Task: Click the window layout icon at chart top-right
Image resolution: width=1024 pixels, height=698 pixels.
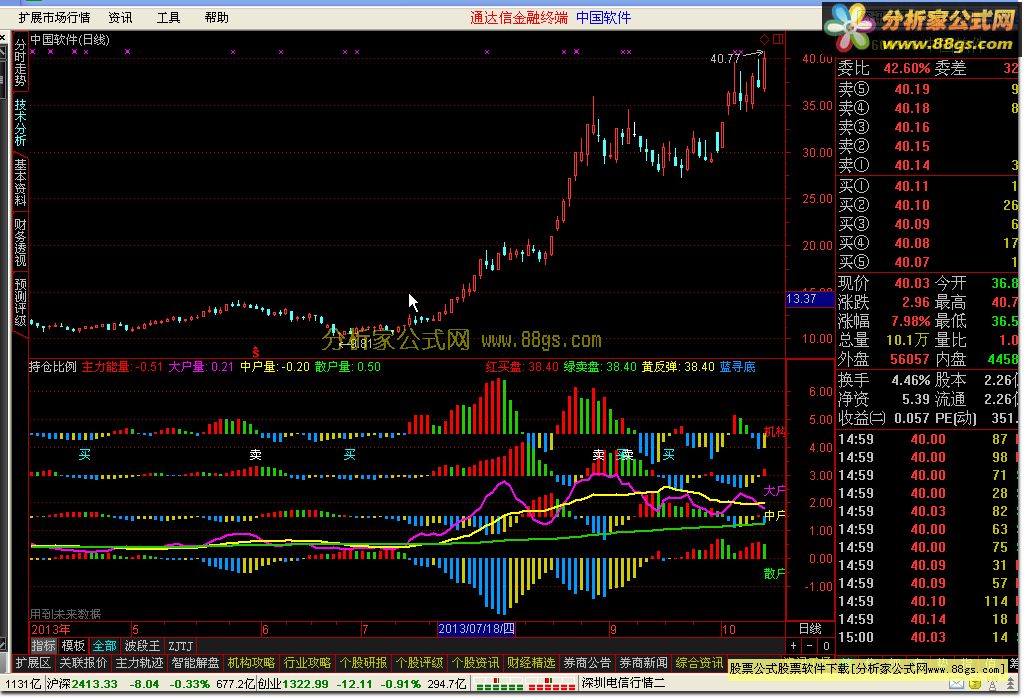Action: (x=778, y=39)
